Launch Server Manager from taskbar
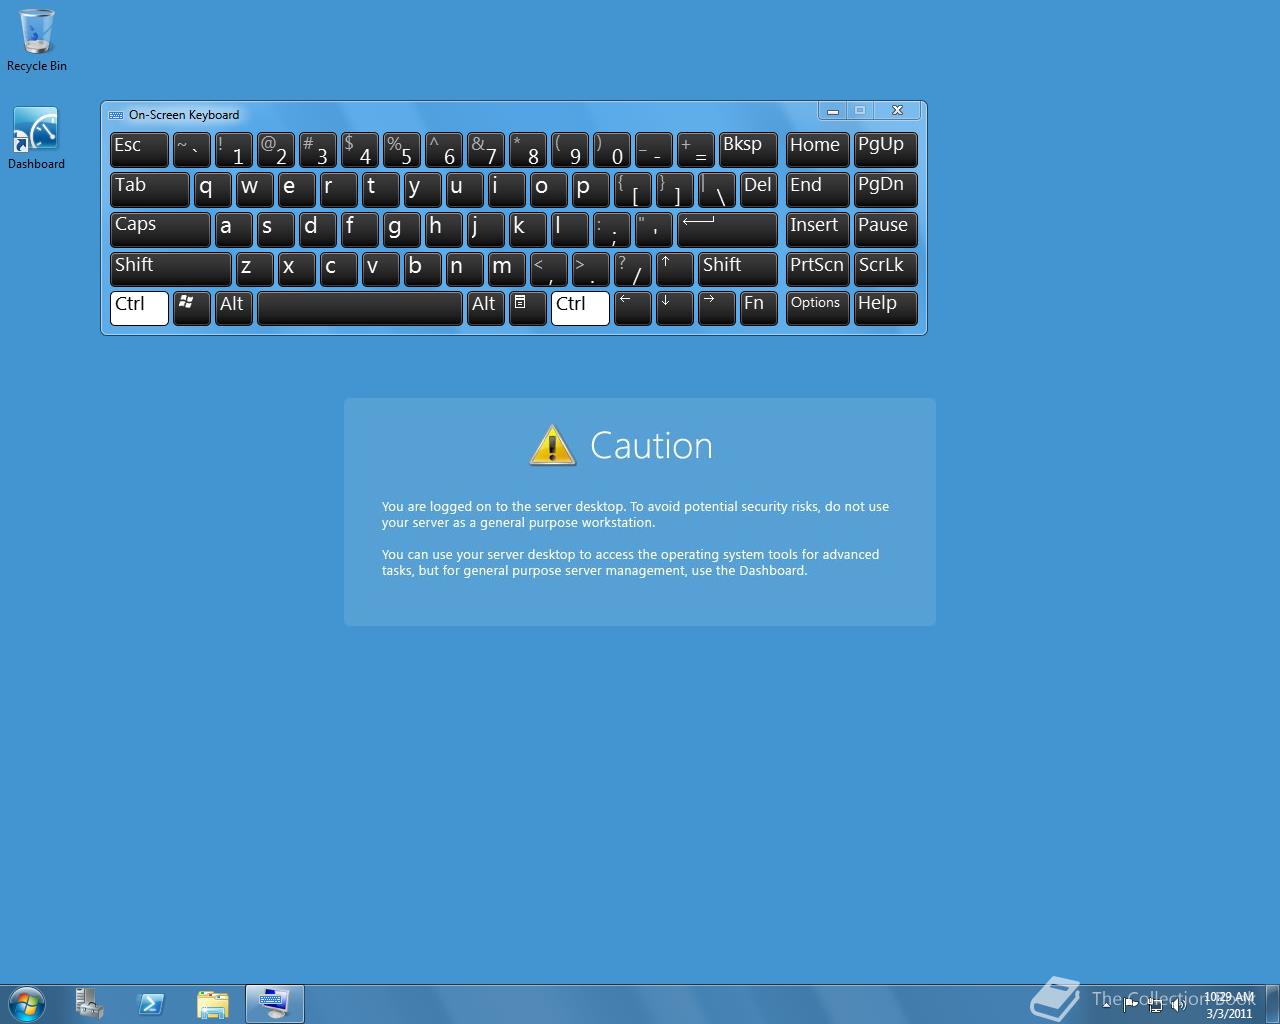The width and height of the screenshot is (1280, 1024). point(90,1004)
